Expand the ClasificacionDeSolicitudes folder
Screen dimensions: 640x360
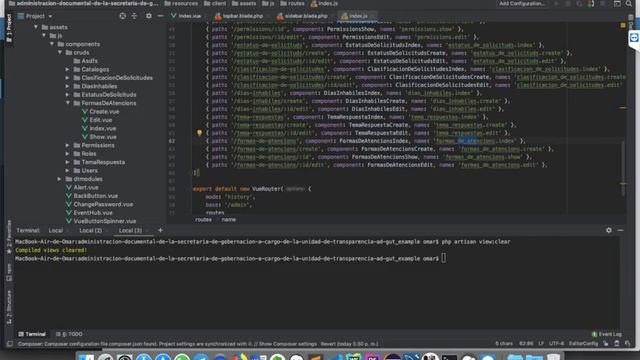(x=68, y=78)
